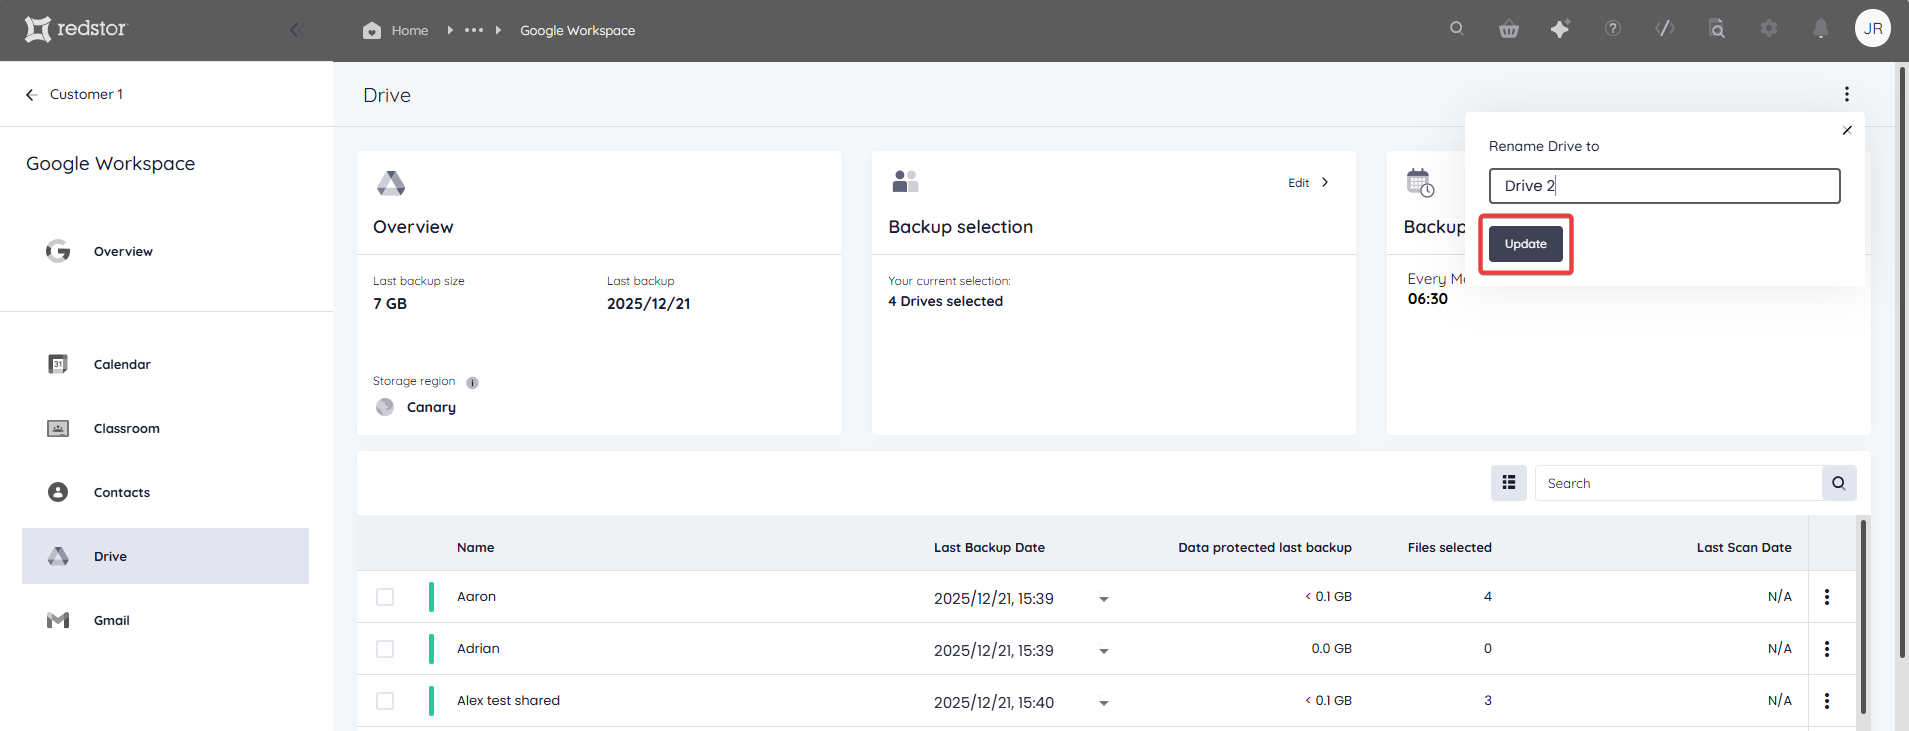Click Alex test shared drive name
This screenshot has width=1909, height=731.
(x=508, y=700)
